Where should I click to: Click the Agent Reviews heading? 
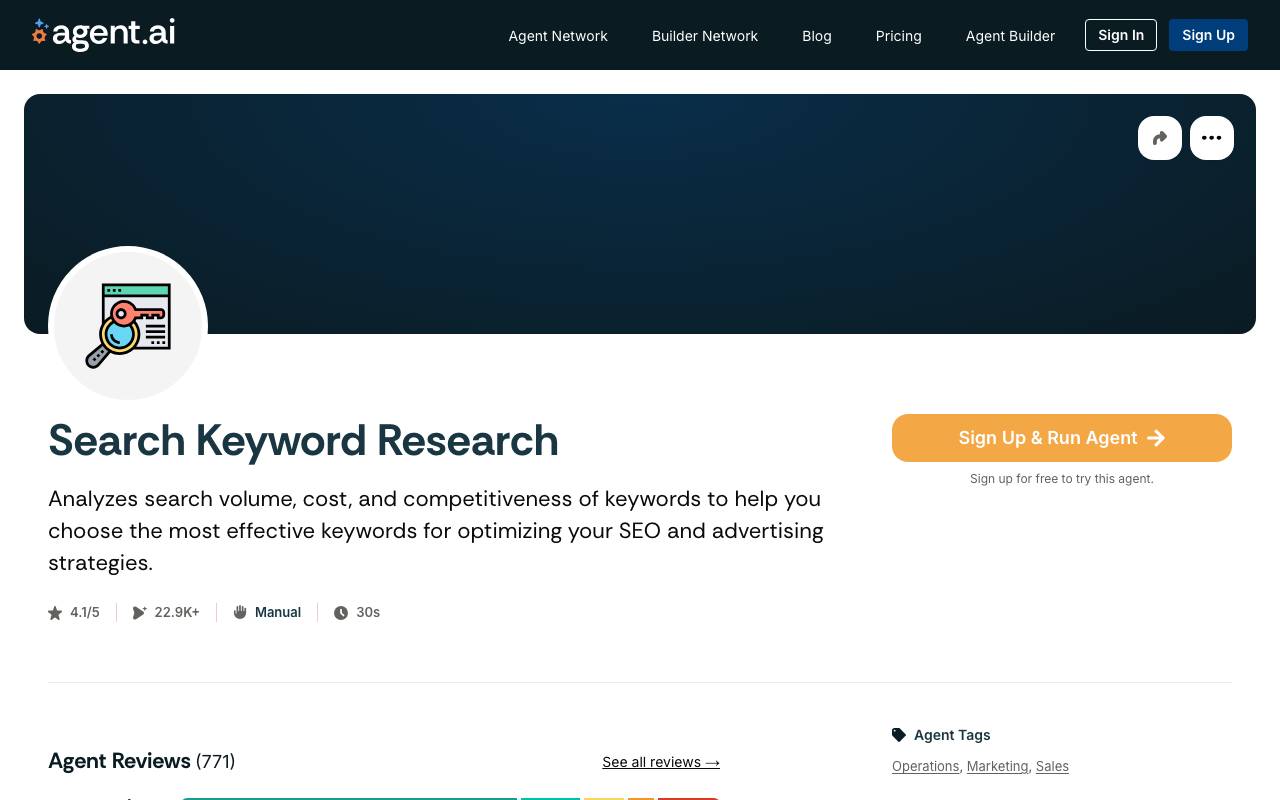tap(119, 761)
